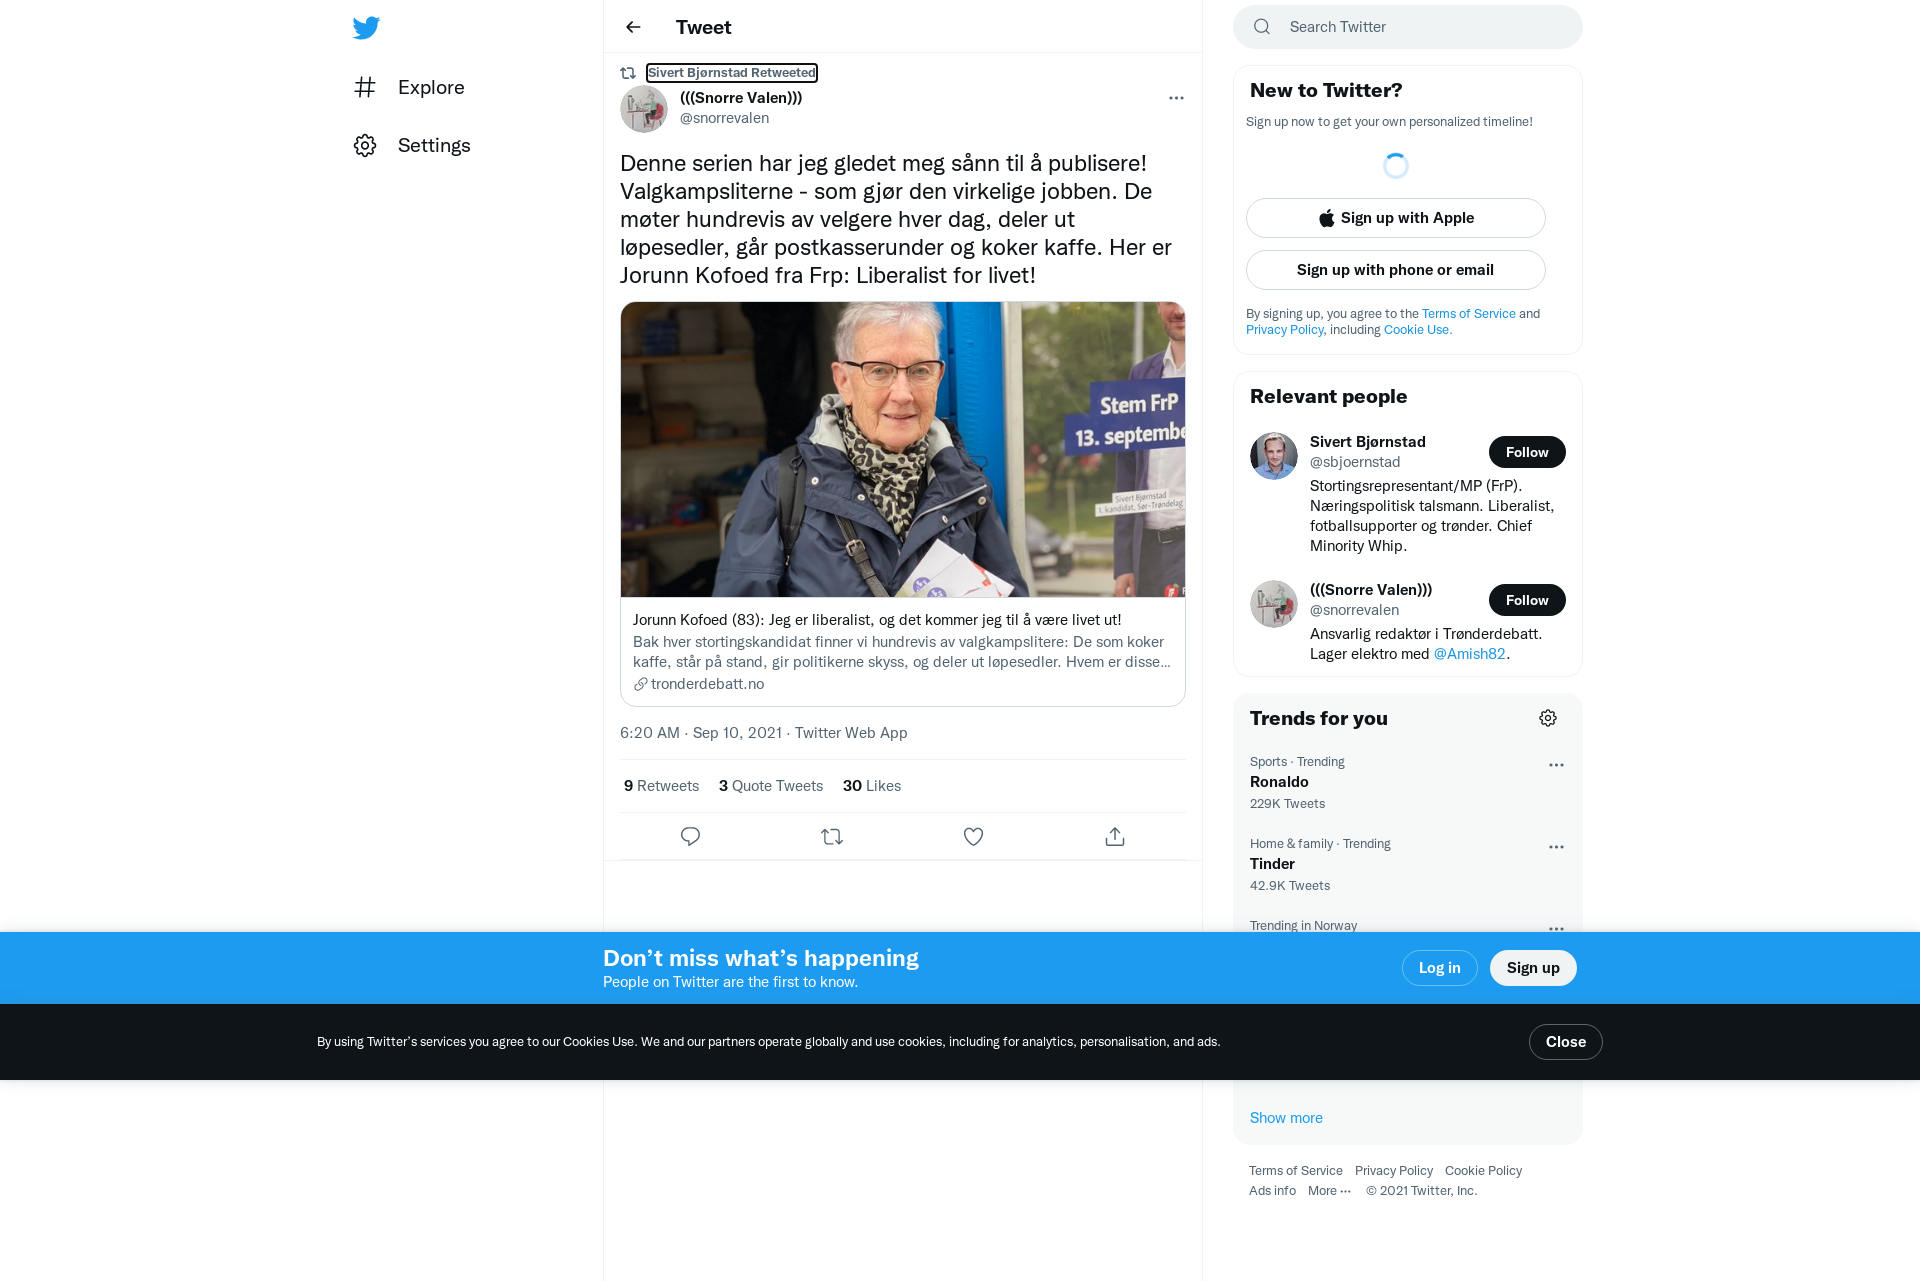The width and height of the screenshot is (1920, 1281).
Task: Click Log in on the blue banner
Action: [x=1440, y=968]
